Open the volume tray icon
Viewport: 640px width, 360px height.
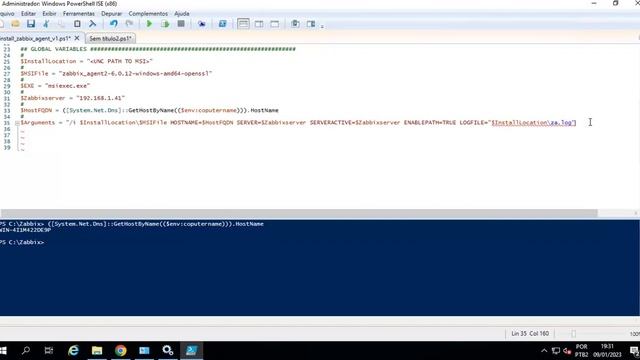point(567,351)
